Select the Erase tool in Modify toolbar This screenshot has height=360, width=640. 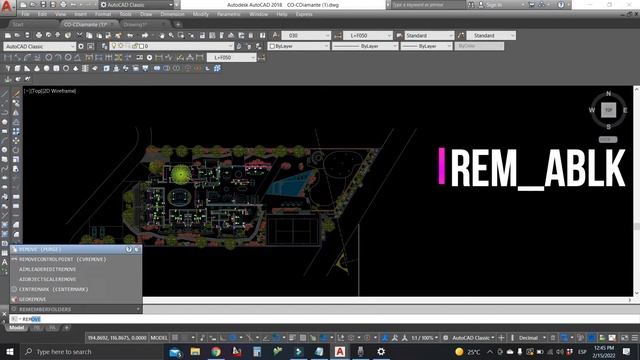point(16,93)
